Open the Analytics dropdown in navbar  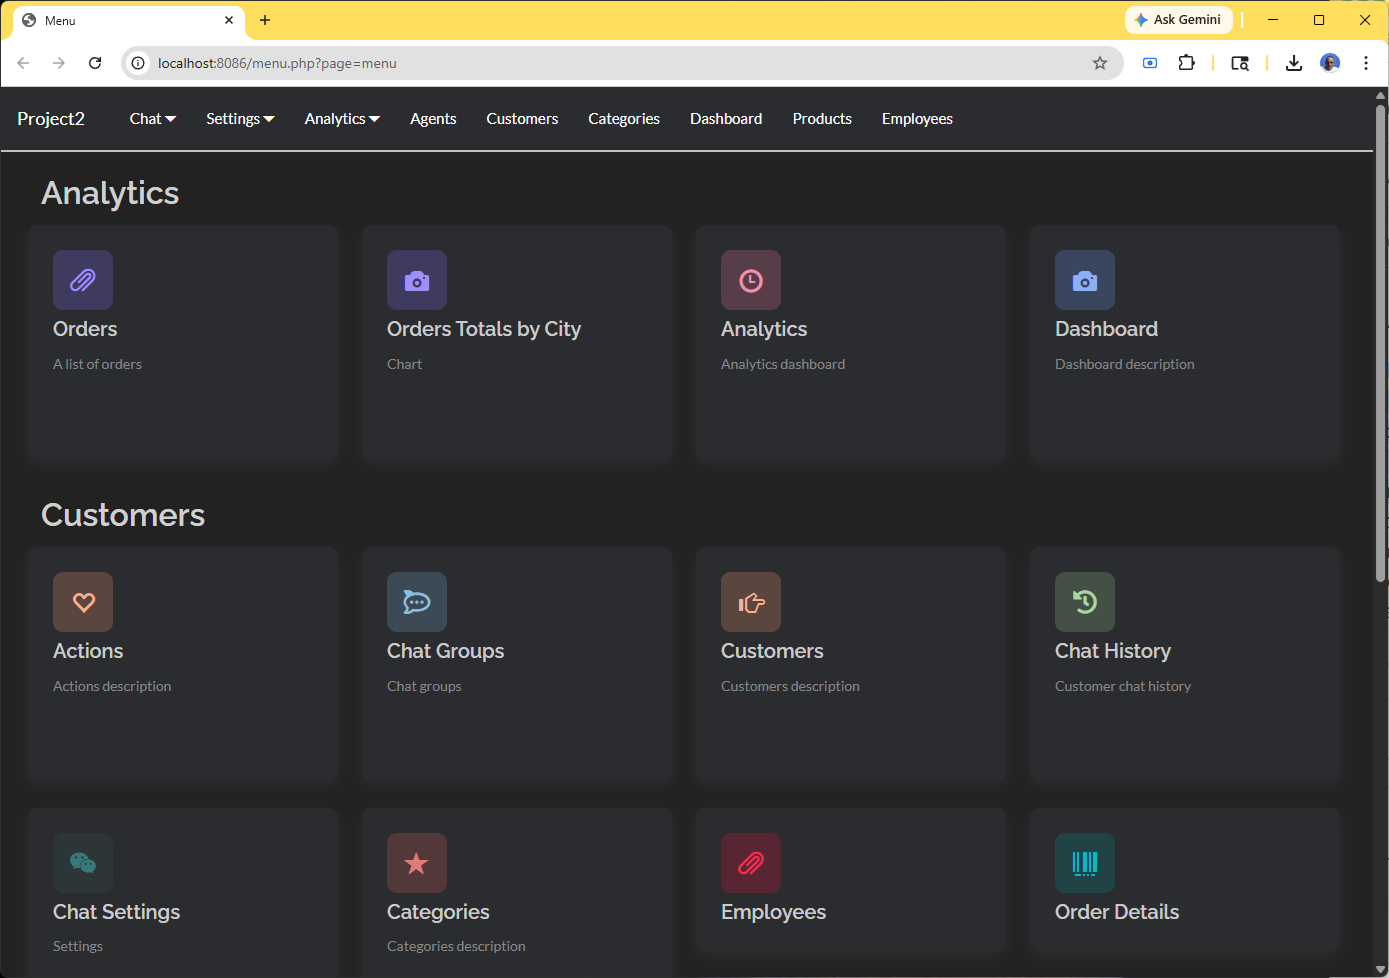coord(342,119)
